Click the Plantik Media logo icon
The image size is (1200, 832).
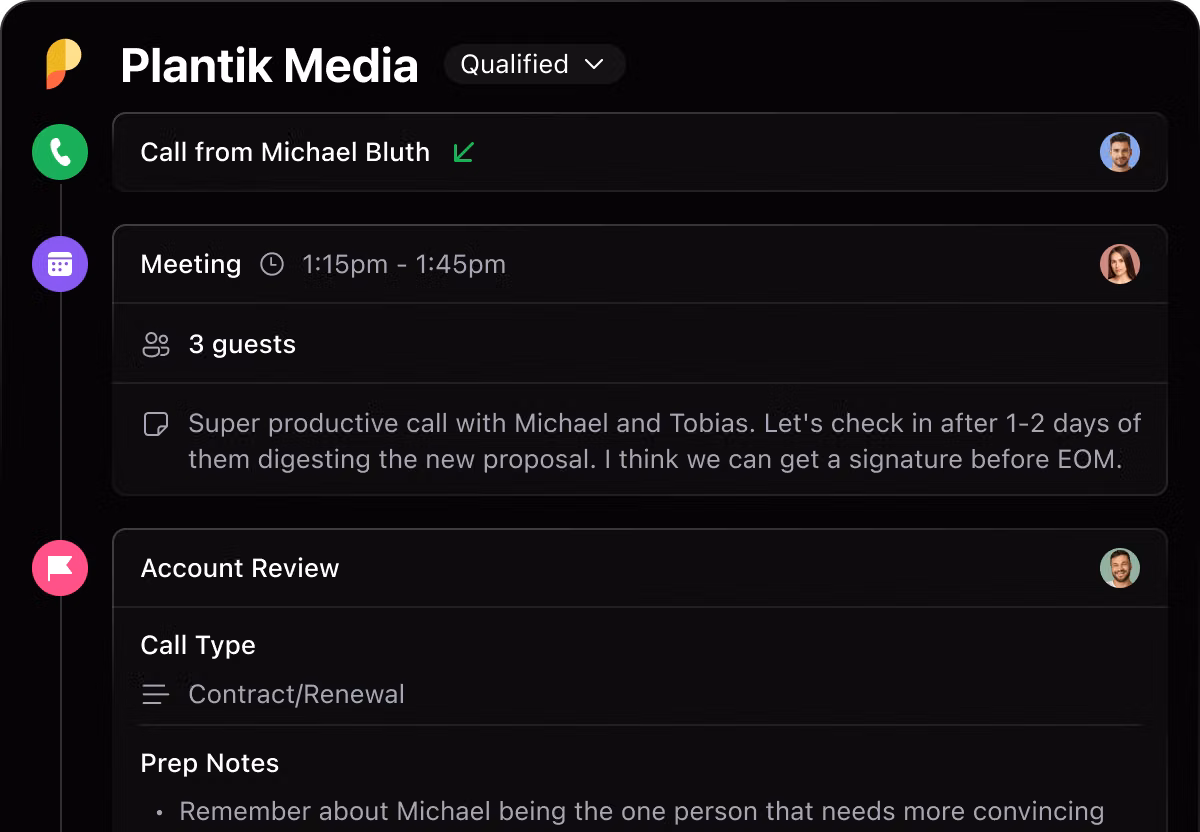[63, 64]
